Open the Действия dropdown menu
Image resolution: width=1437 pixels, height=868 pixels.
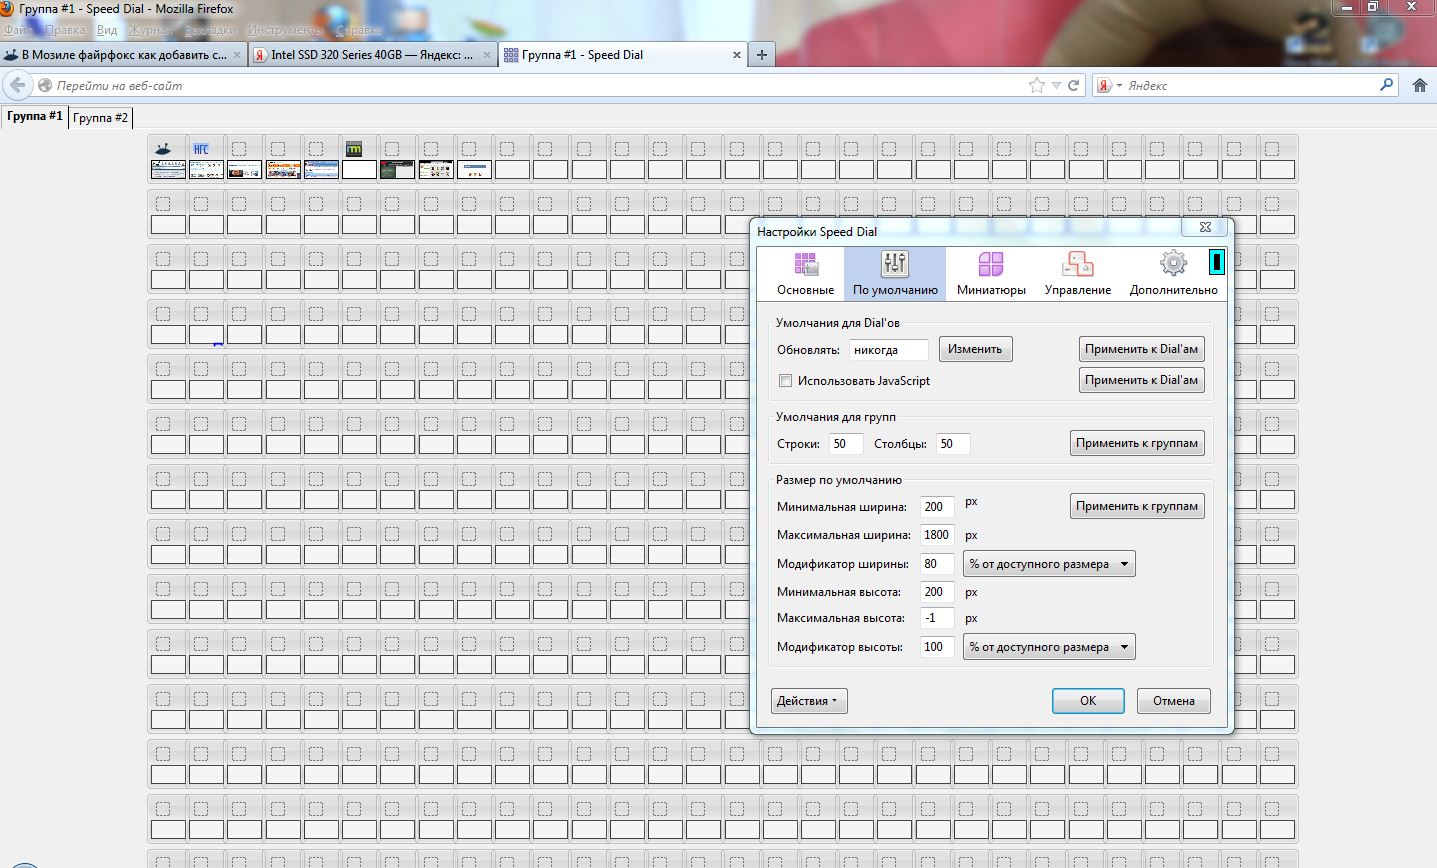click(x=809, y=701)
